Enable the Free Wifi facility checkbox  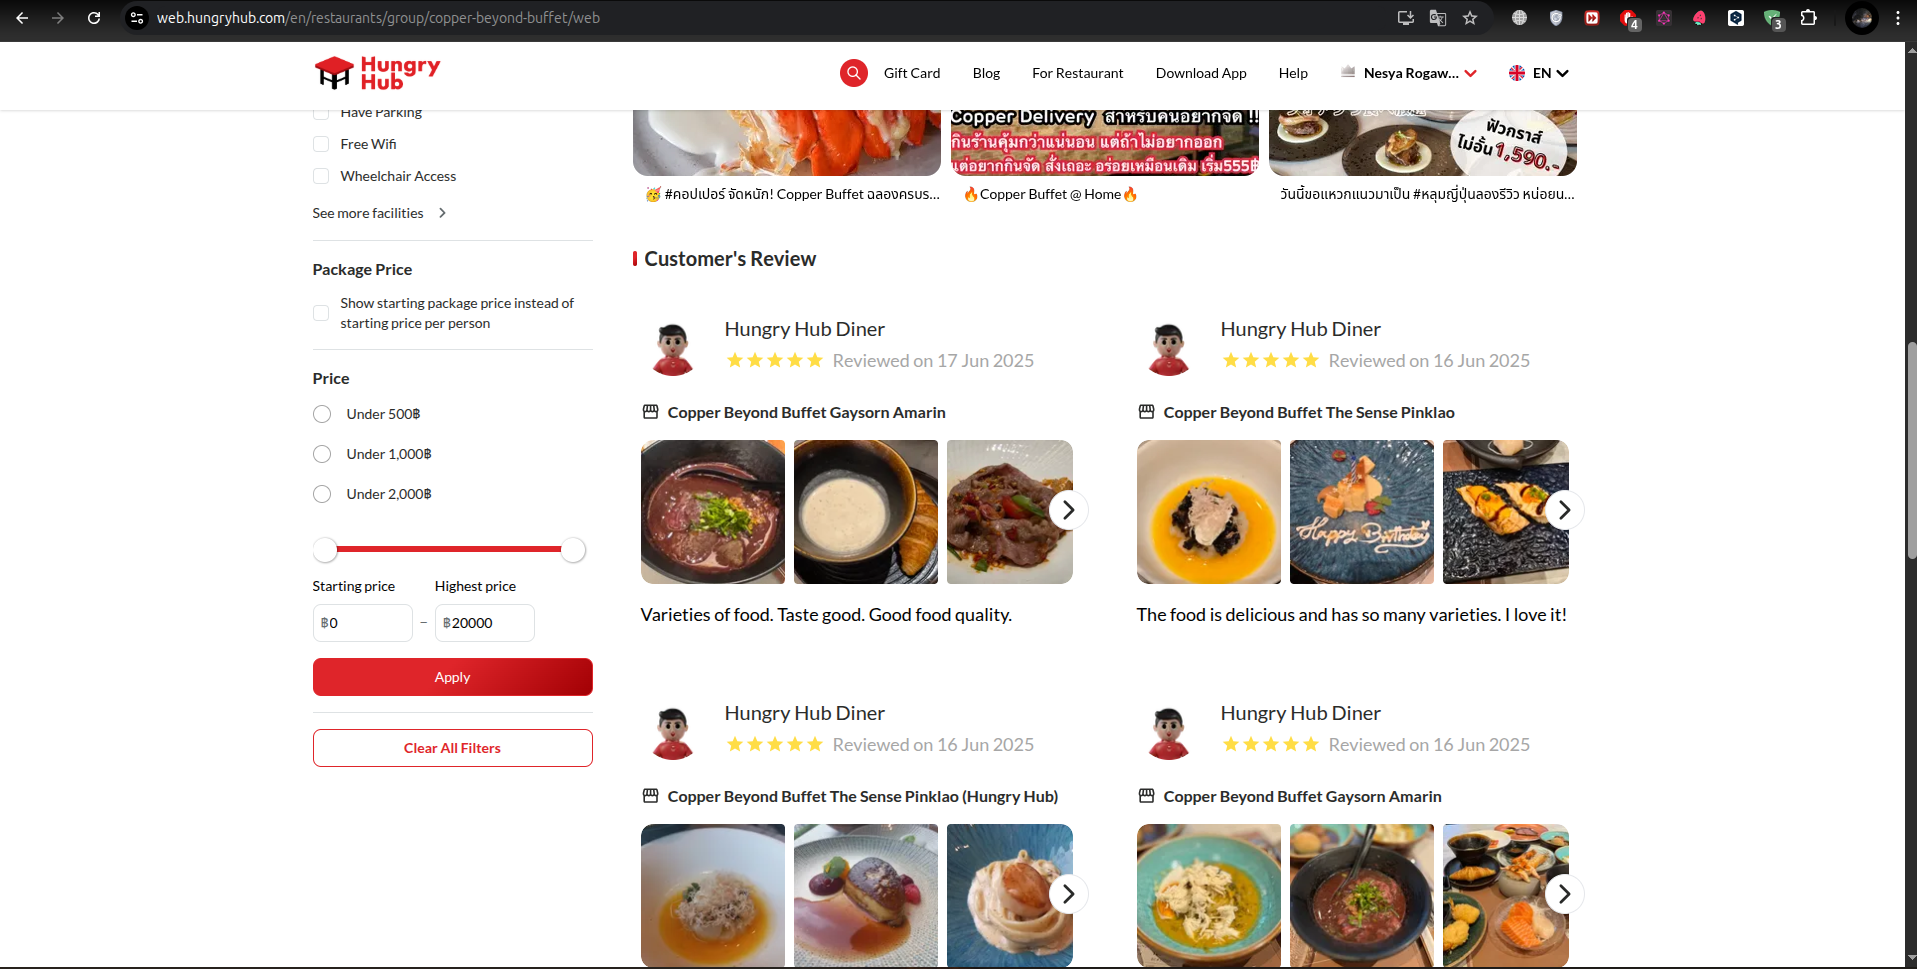(x=321, y=144)
